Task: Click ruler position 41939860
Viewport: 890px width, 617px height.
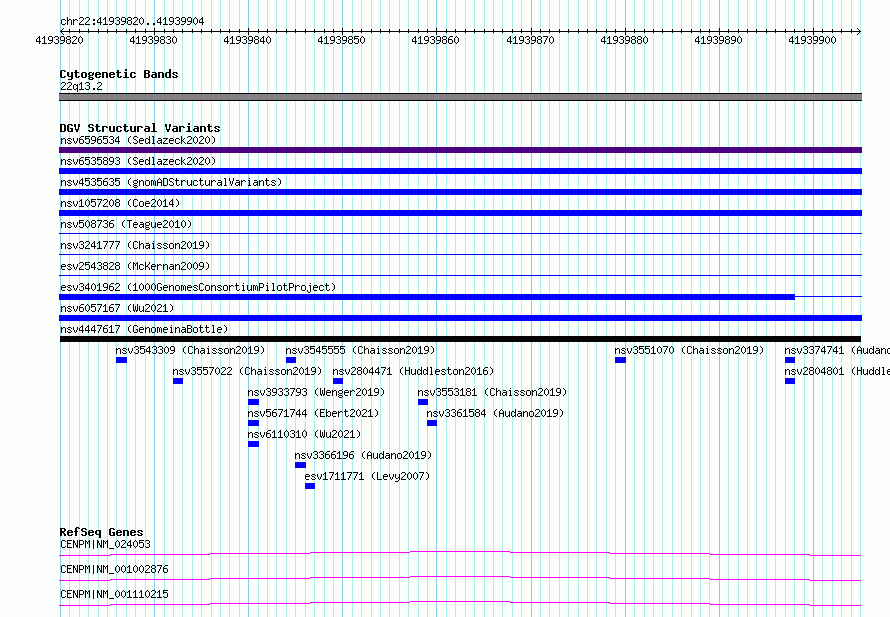Action: pyautogui.click(x=435, y=40)
